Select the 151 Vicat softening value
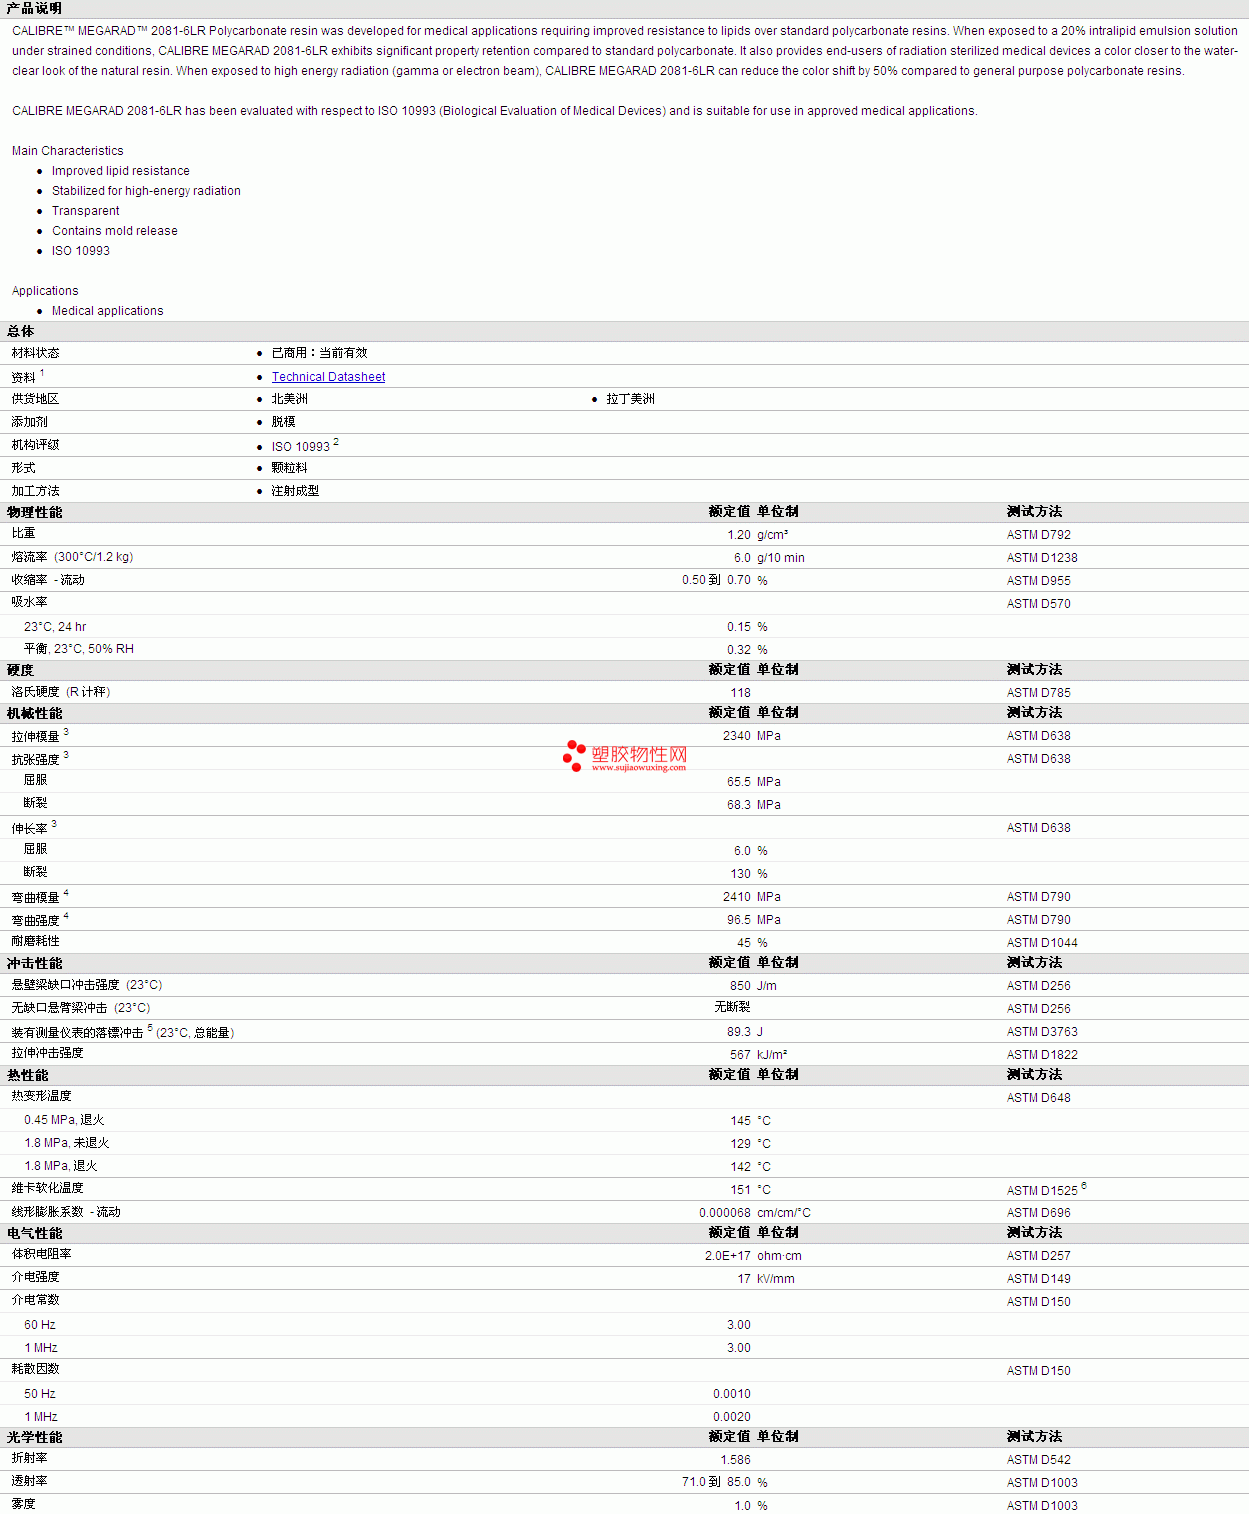 [741, 1190]
